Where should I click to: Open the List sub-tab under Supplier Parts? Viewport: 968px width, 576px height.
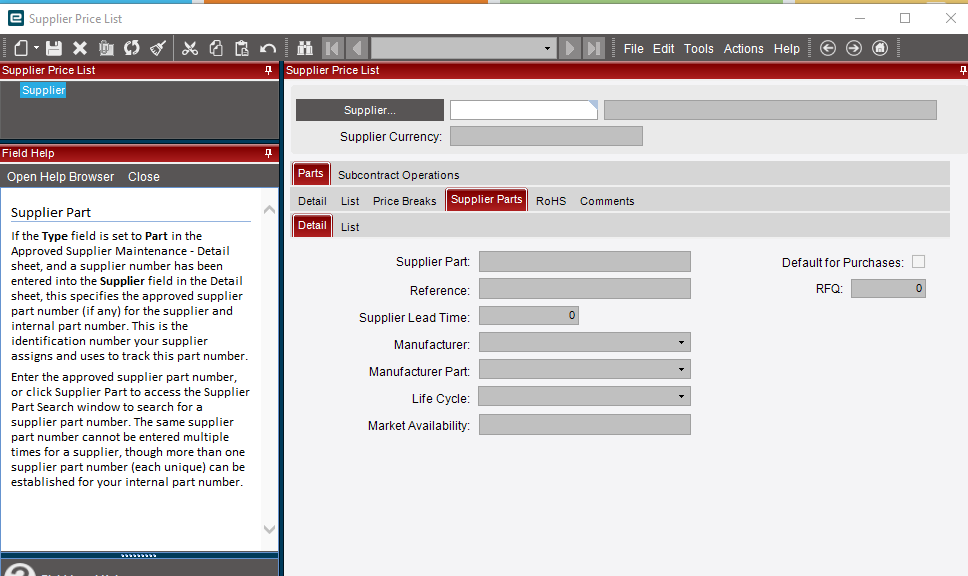point(350,227)
